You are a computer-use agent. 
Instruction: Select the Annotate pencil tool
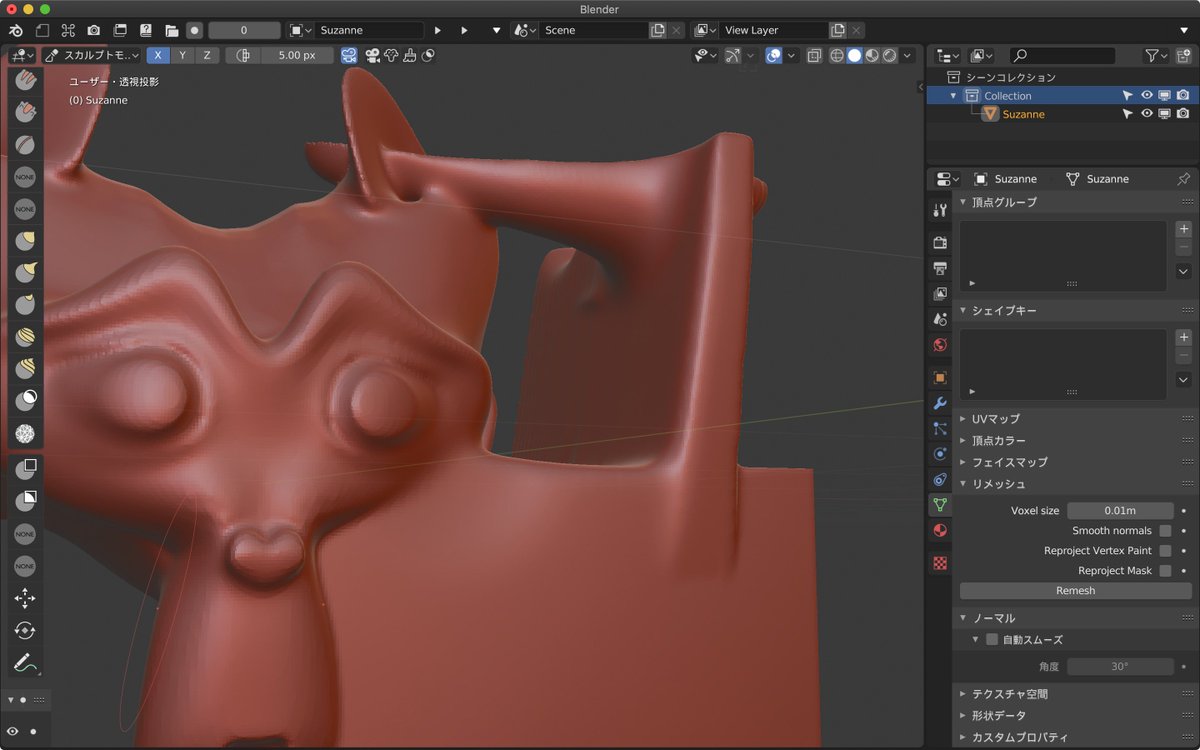click(x=25, y=662)
